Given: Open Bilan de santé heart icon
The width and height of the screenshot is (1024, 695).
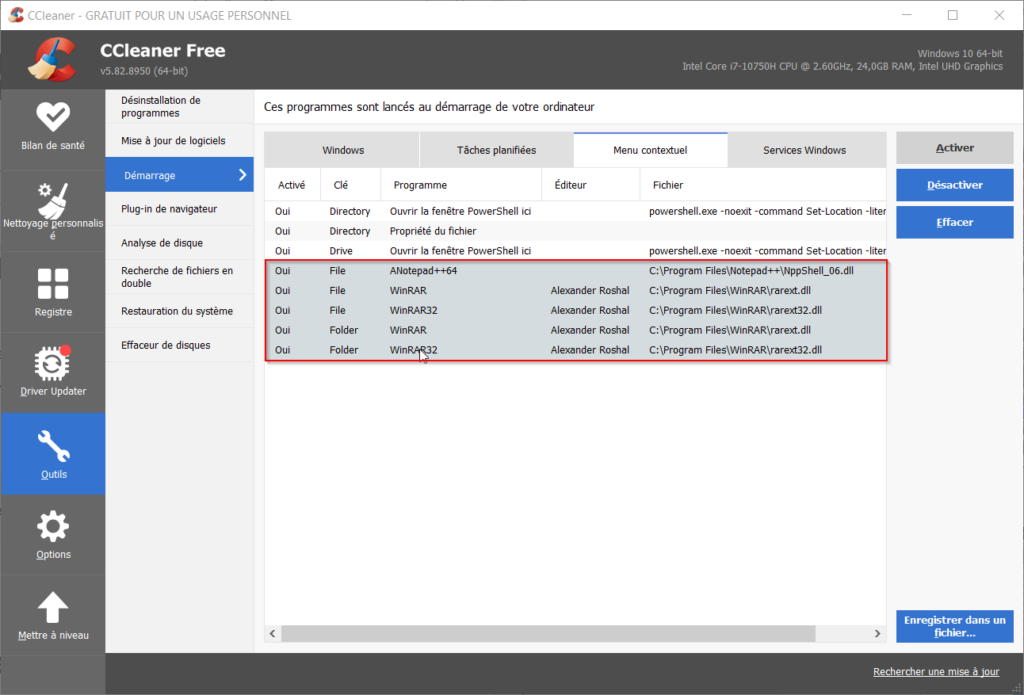Looking at the screenshot, I should (53, 117).
